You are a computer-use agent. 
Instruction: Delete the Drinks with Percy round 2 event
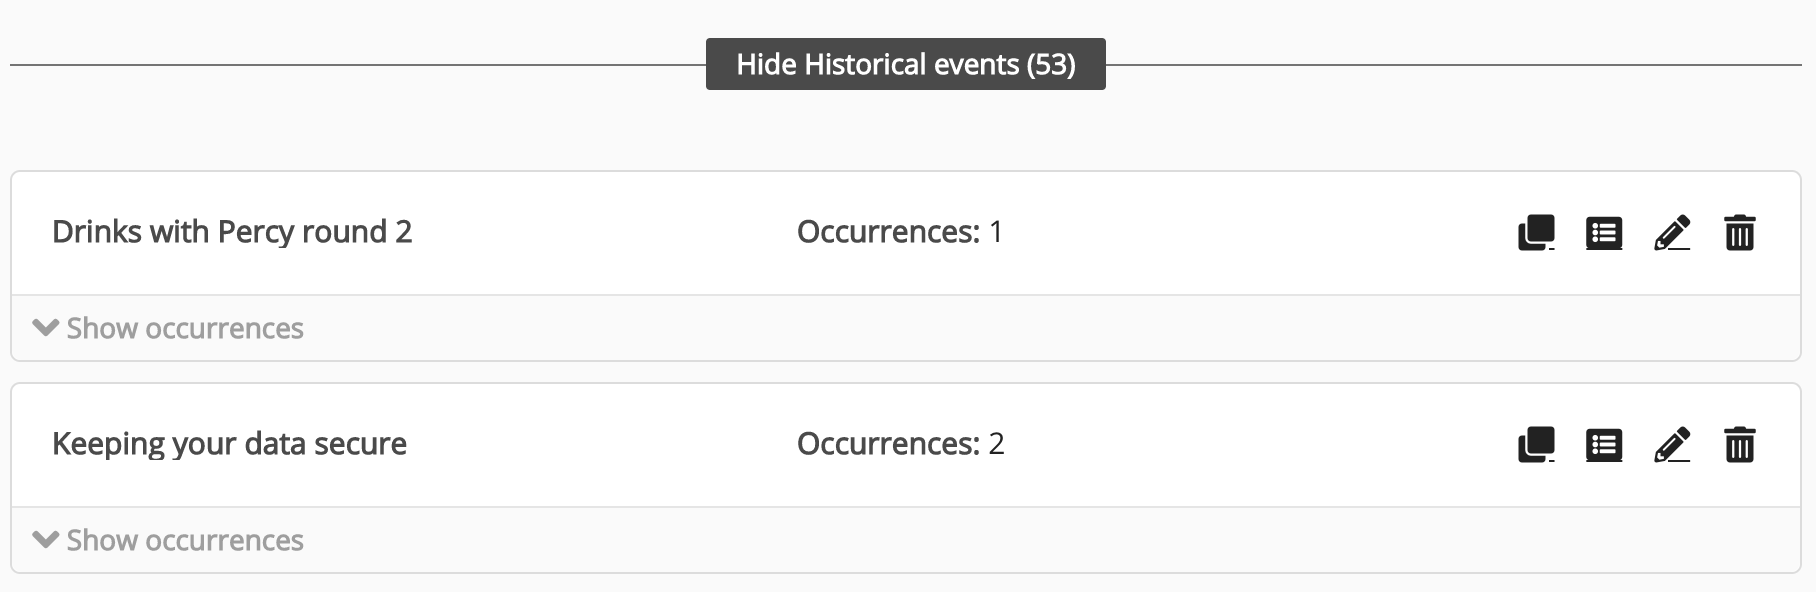pyautogui.click(x=1740, y=233)
